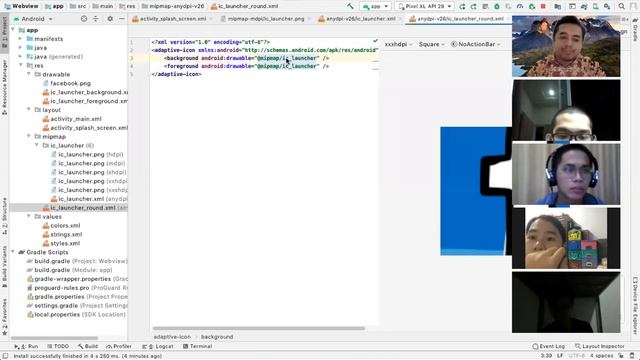Select strings.xml in values
Image resolution: width=640 pixels, height=360 pixels.
click(x=62, y=234)
